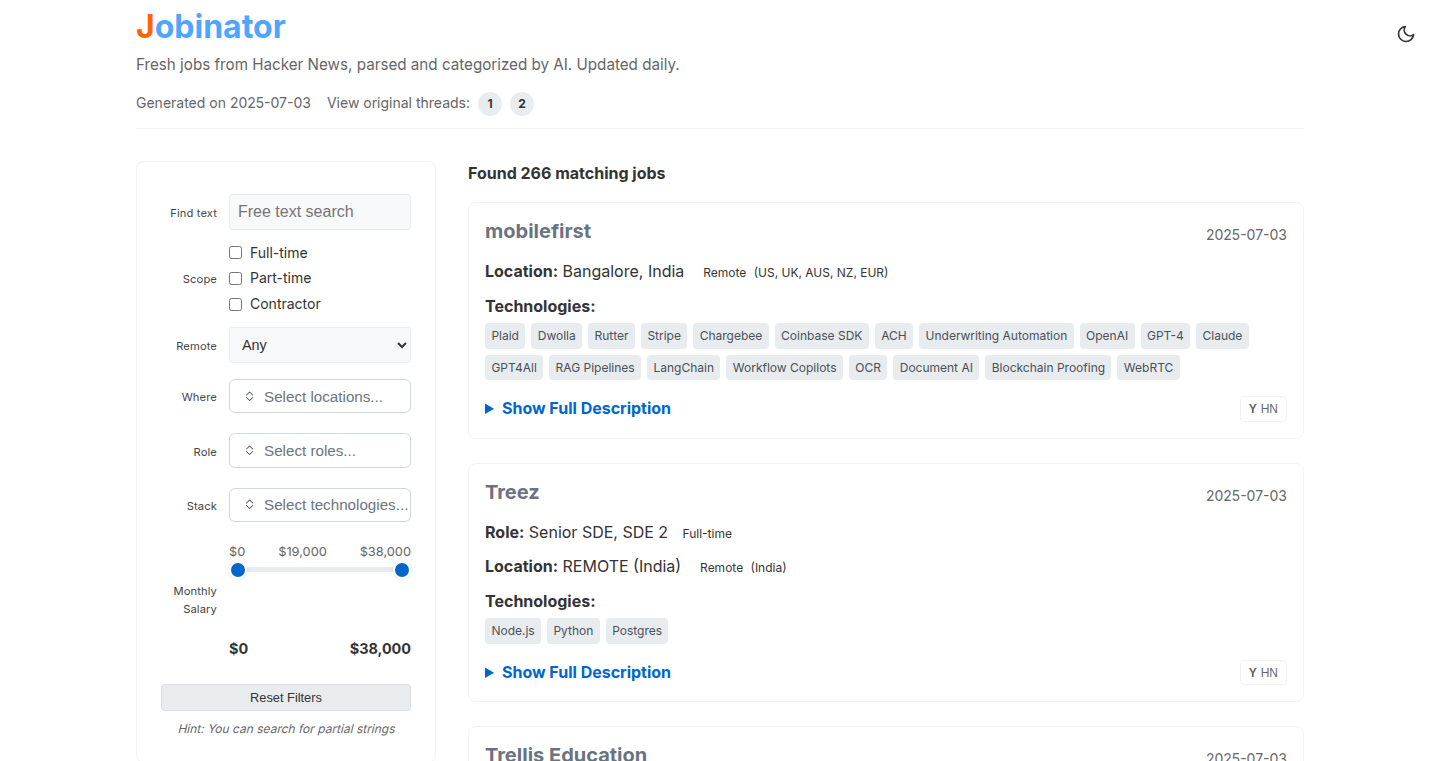Click the WebRTC technology tag
The height and width of the screenshot is (761, 1440).
pyautogui.click(x=1148, y=368)
